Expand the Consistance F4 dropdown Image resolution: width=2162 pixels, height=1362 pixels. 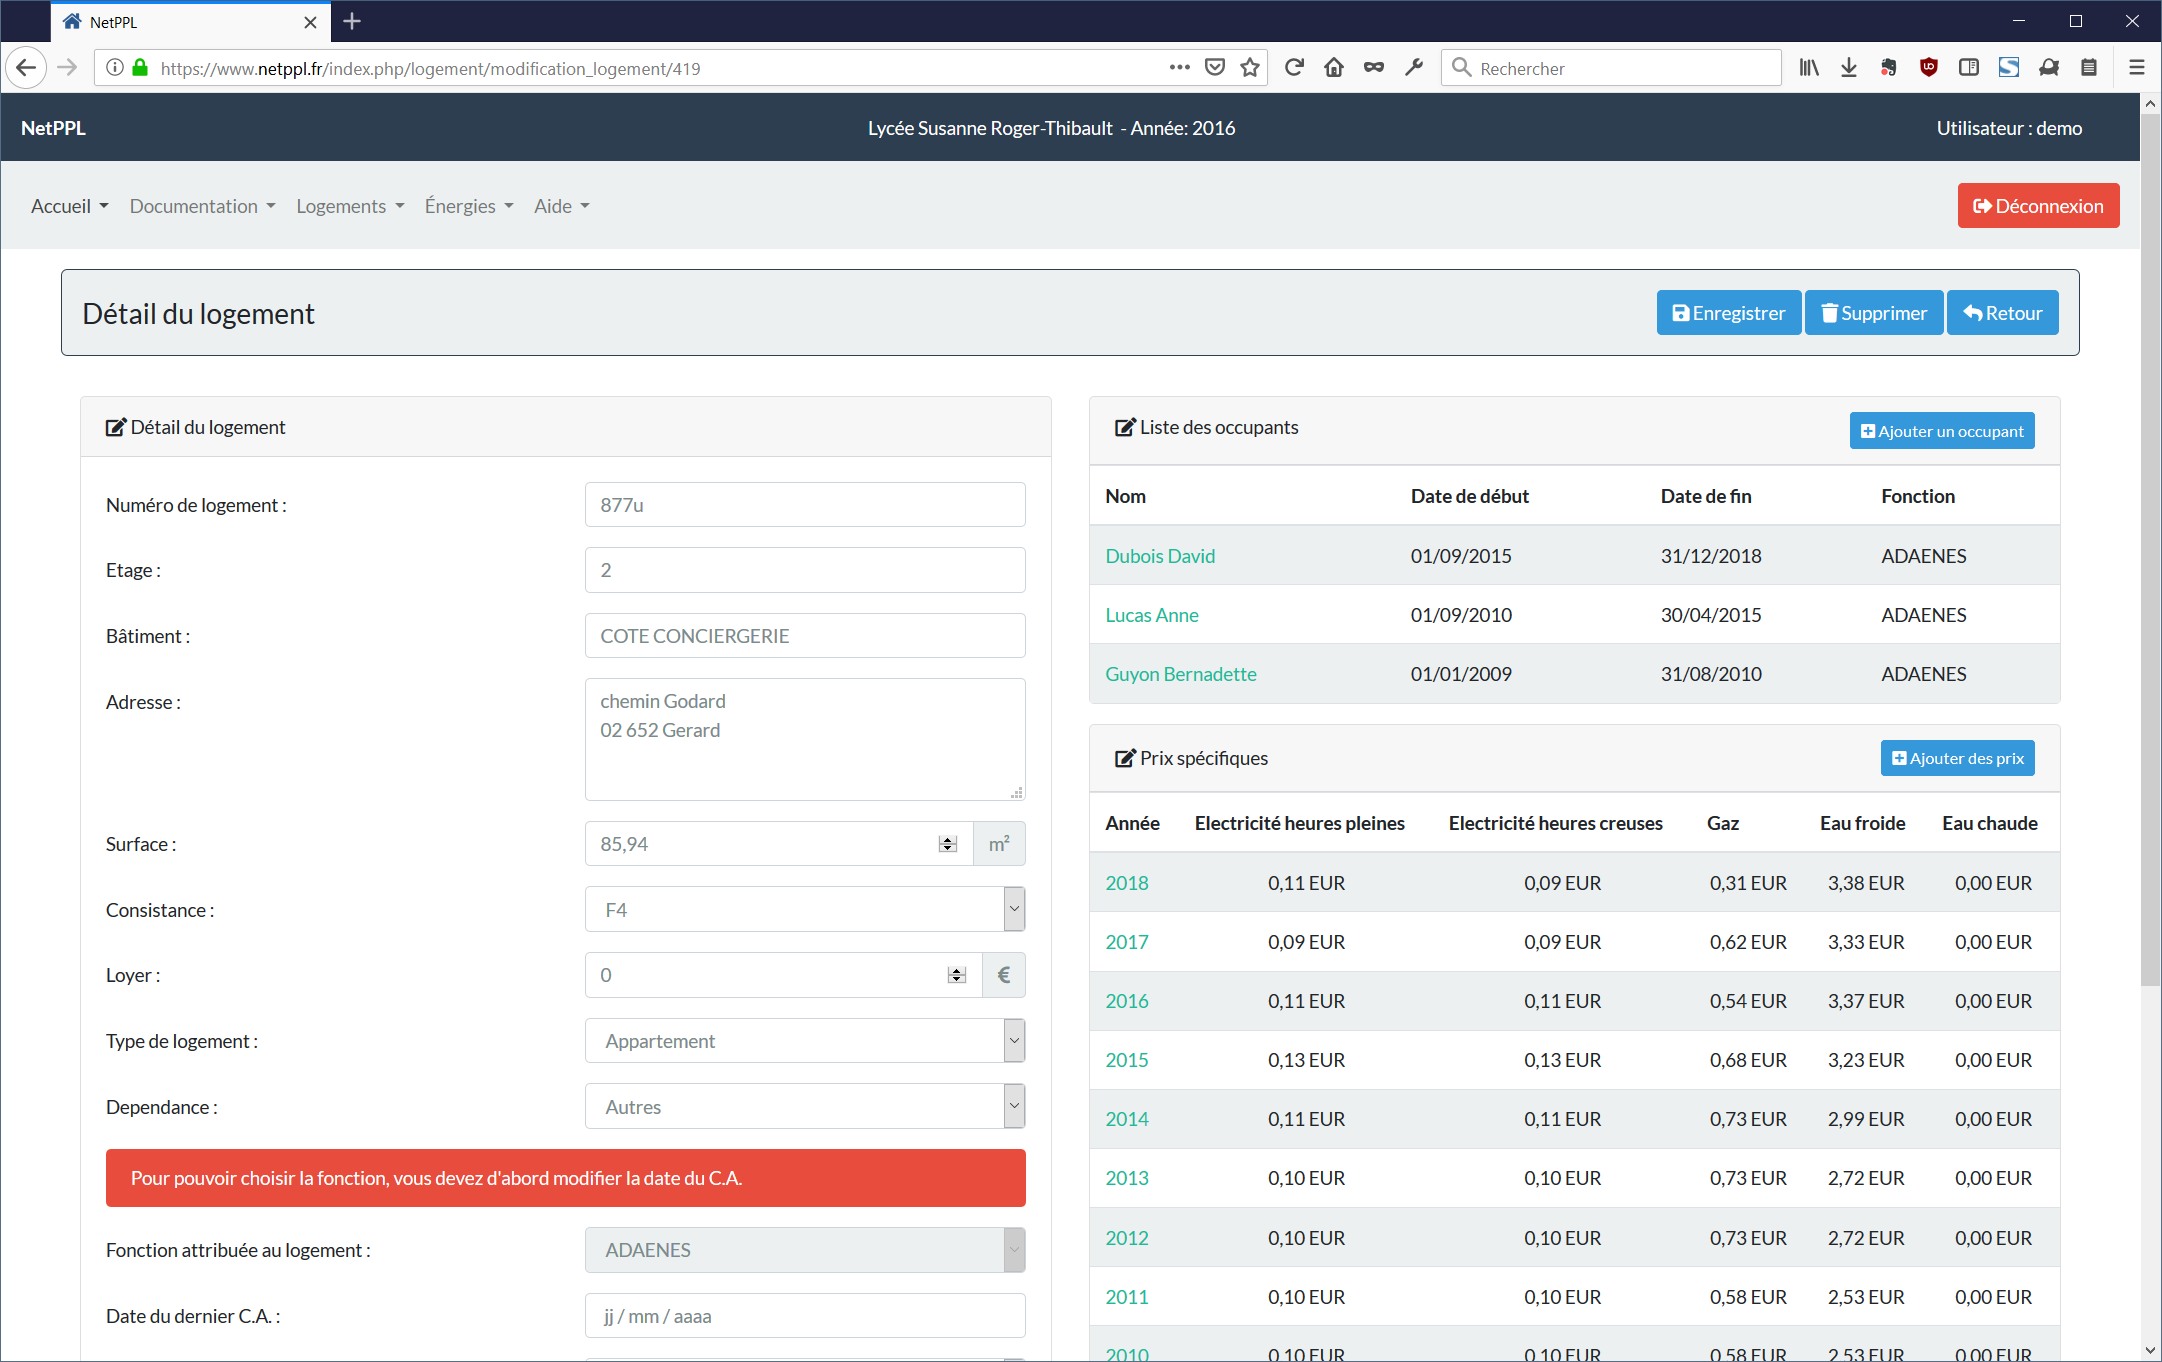point(804,909)
